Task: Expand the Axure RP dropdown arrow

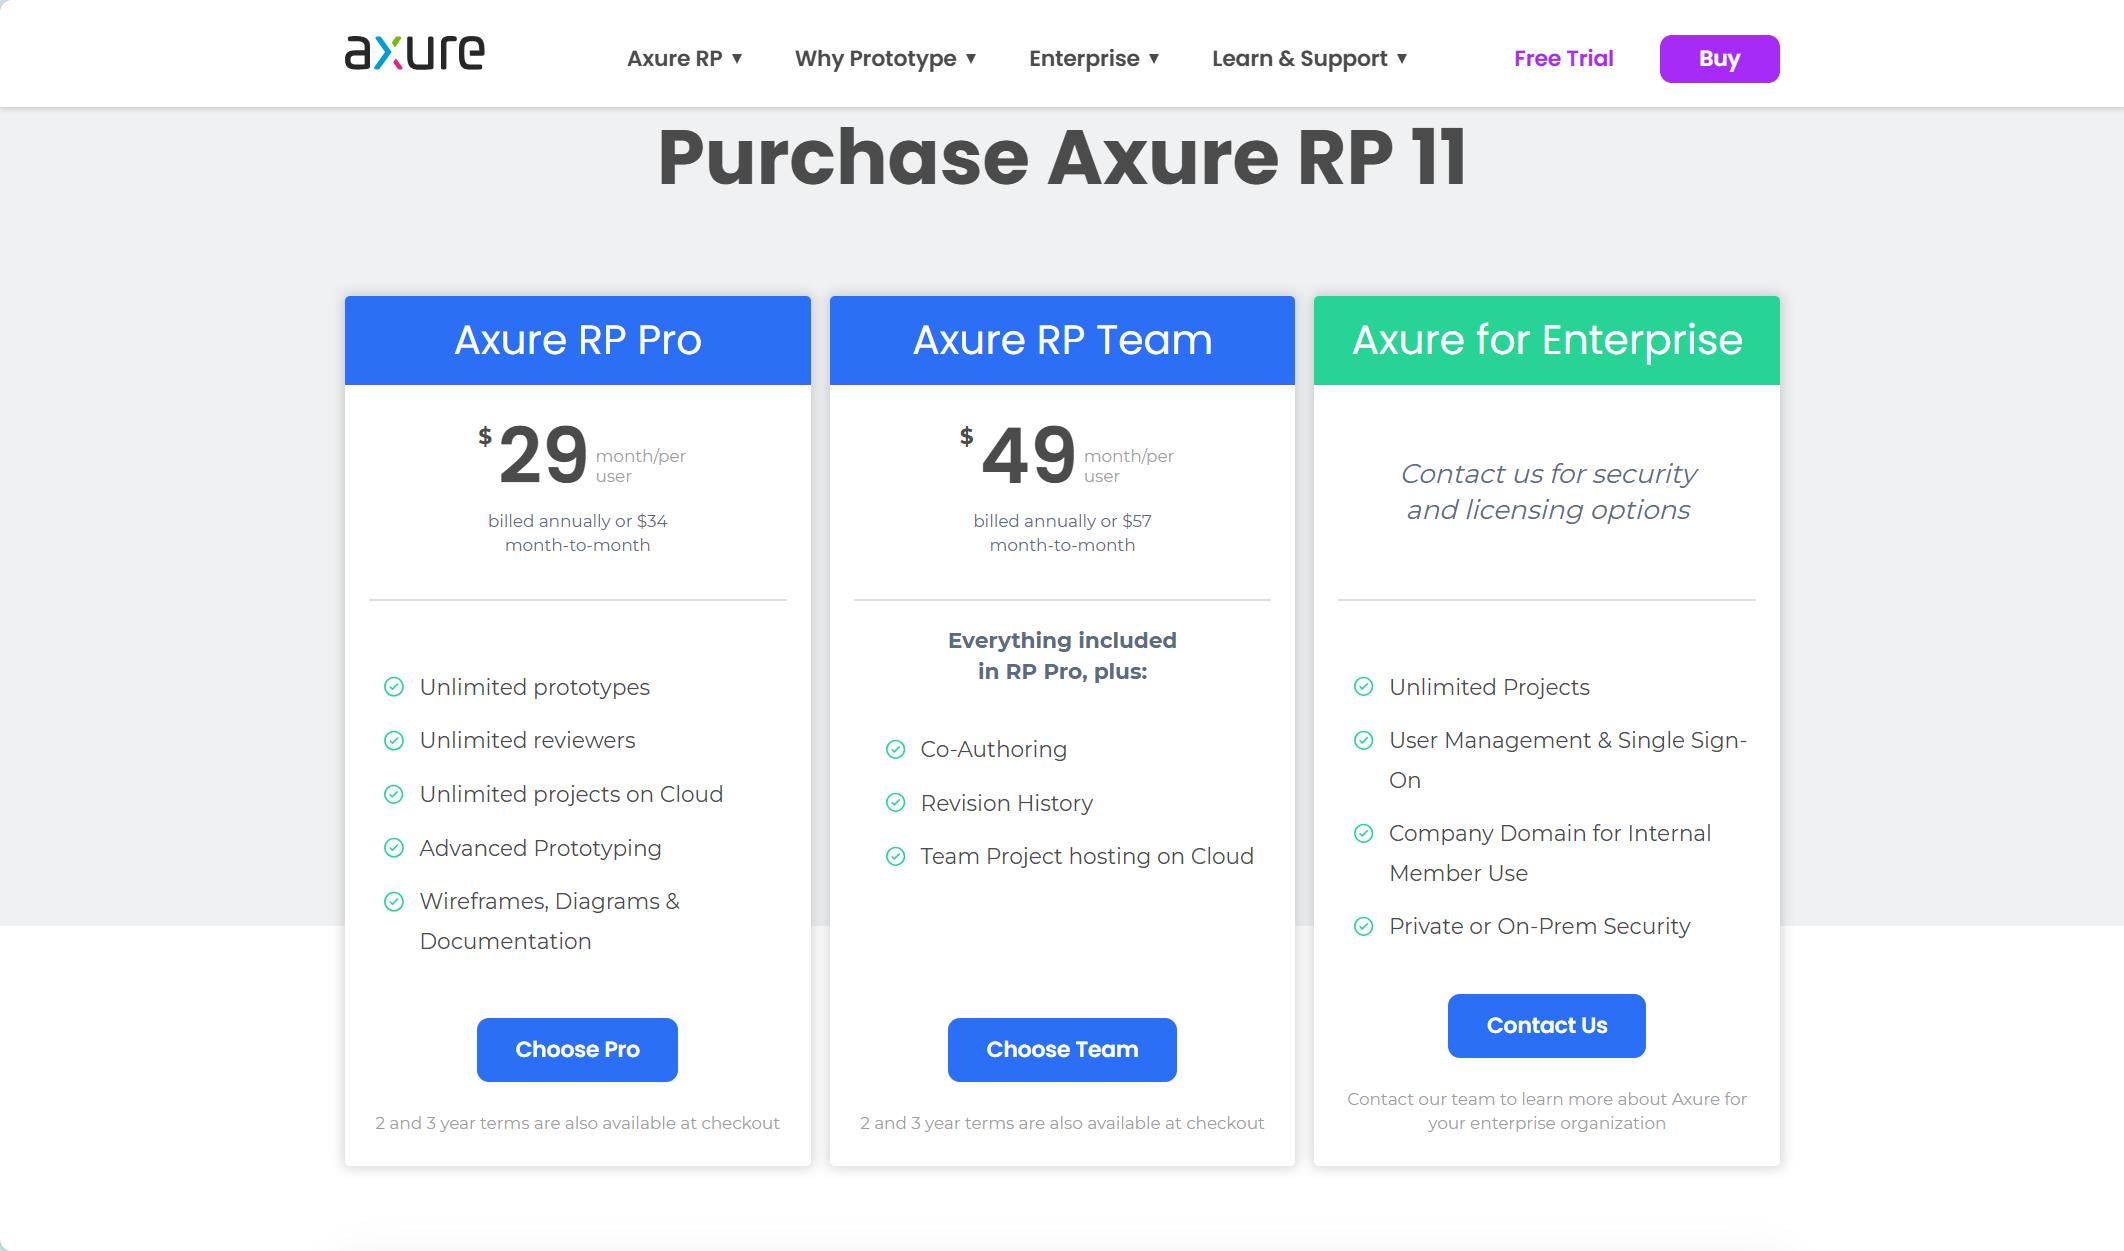Action: tap(737, 59)
